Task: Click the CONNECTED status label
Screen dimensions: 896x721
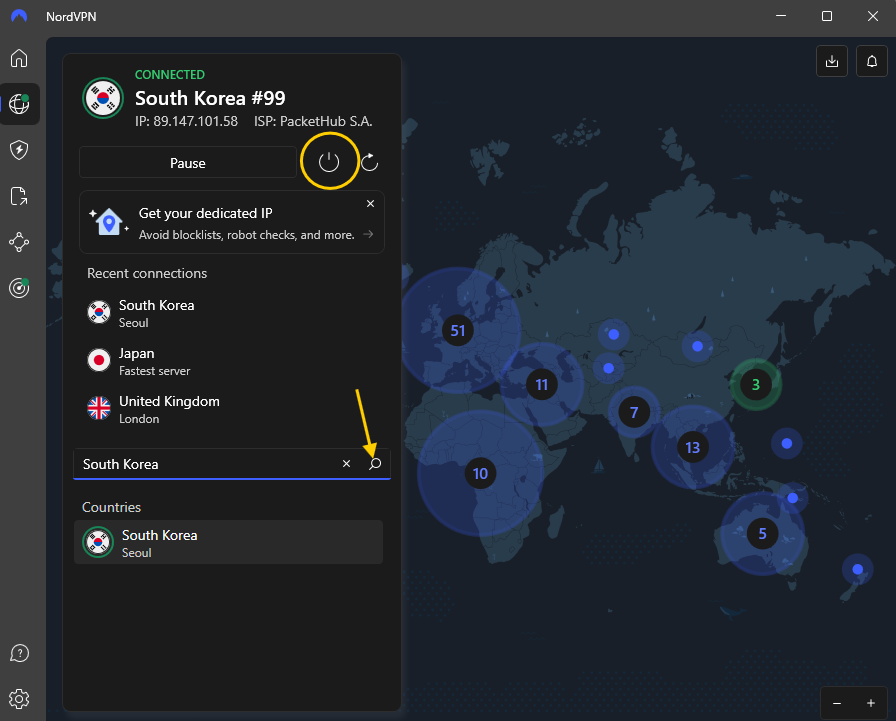Action: tap(170, 75)
